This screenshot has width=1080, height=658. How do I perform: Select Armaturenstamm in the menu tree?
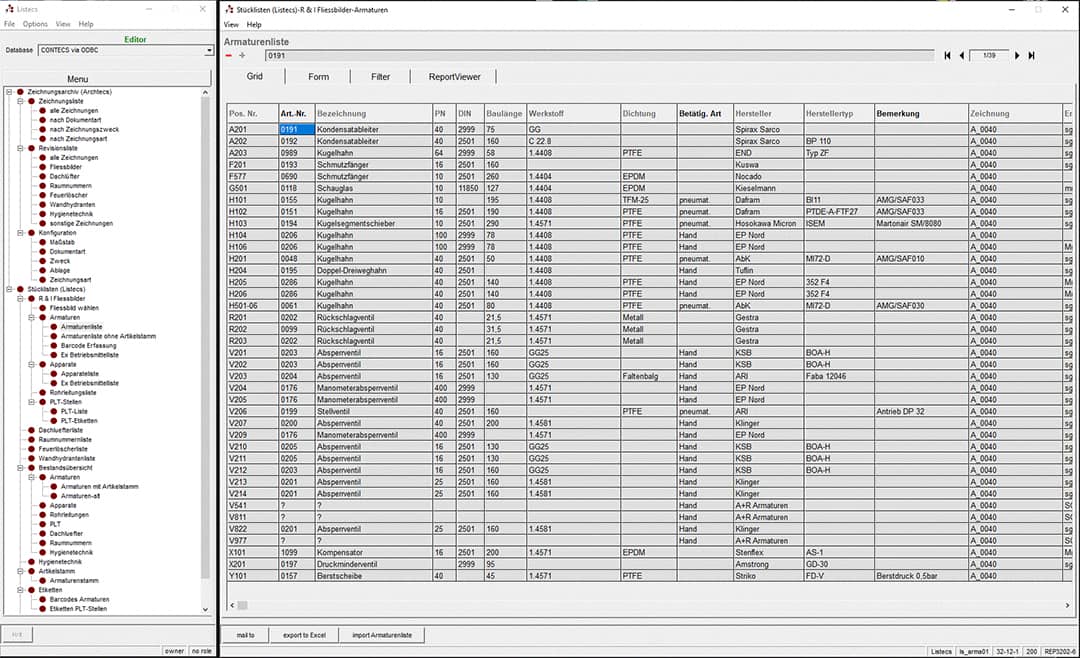point(74,580)
